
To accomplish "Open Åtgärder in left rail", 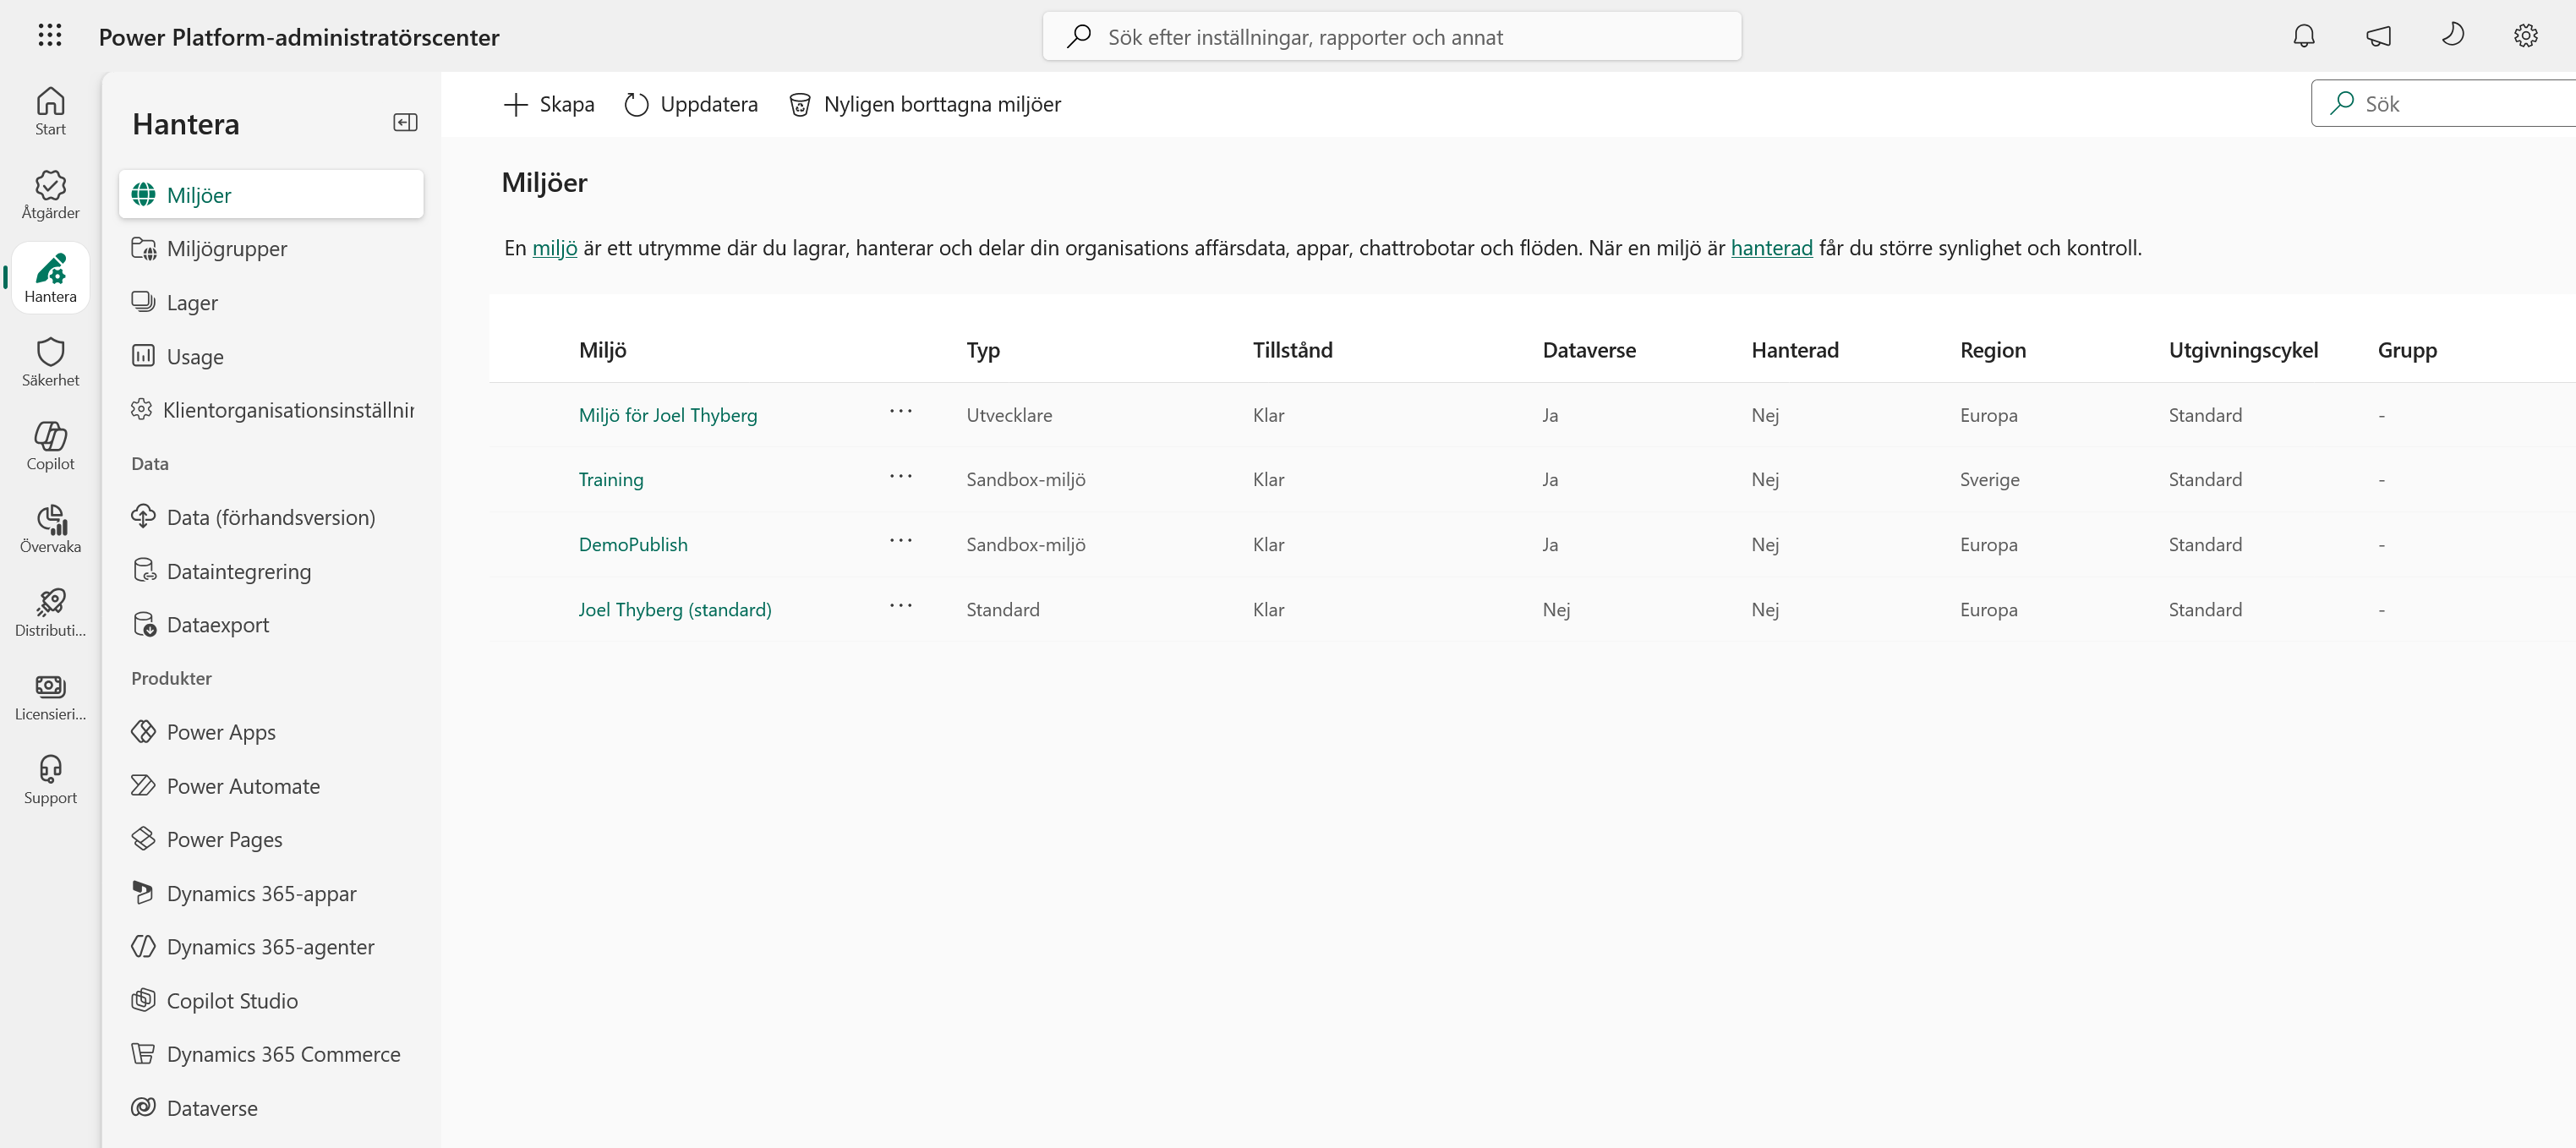I will [x=50, y=194].
